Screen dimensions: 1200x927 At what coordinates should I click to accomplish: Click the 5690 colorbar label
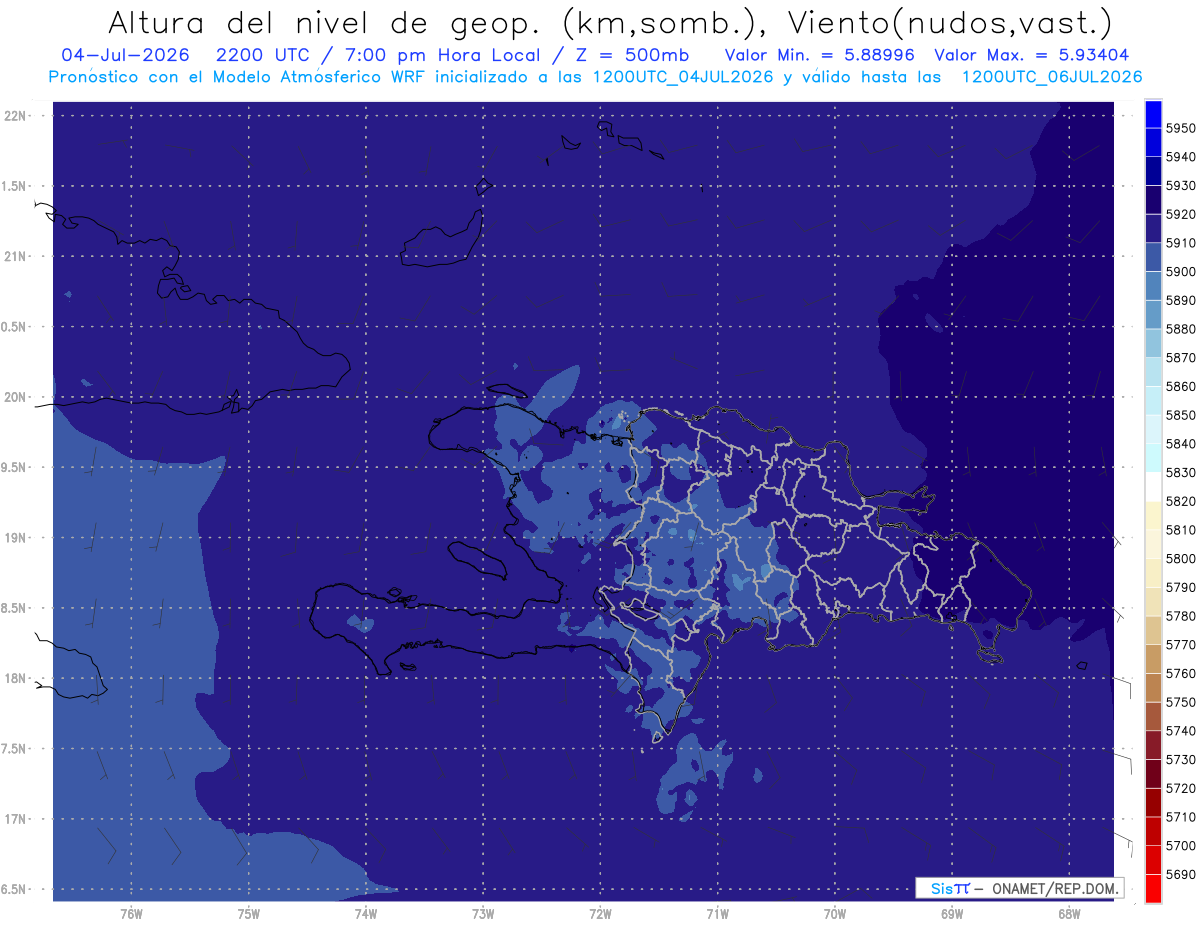tap(1180, 875)
